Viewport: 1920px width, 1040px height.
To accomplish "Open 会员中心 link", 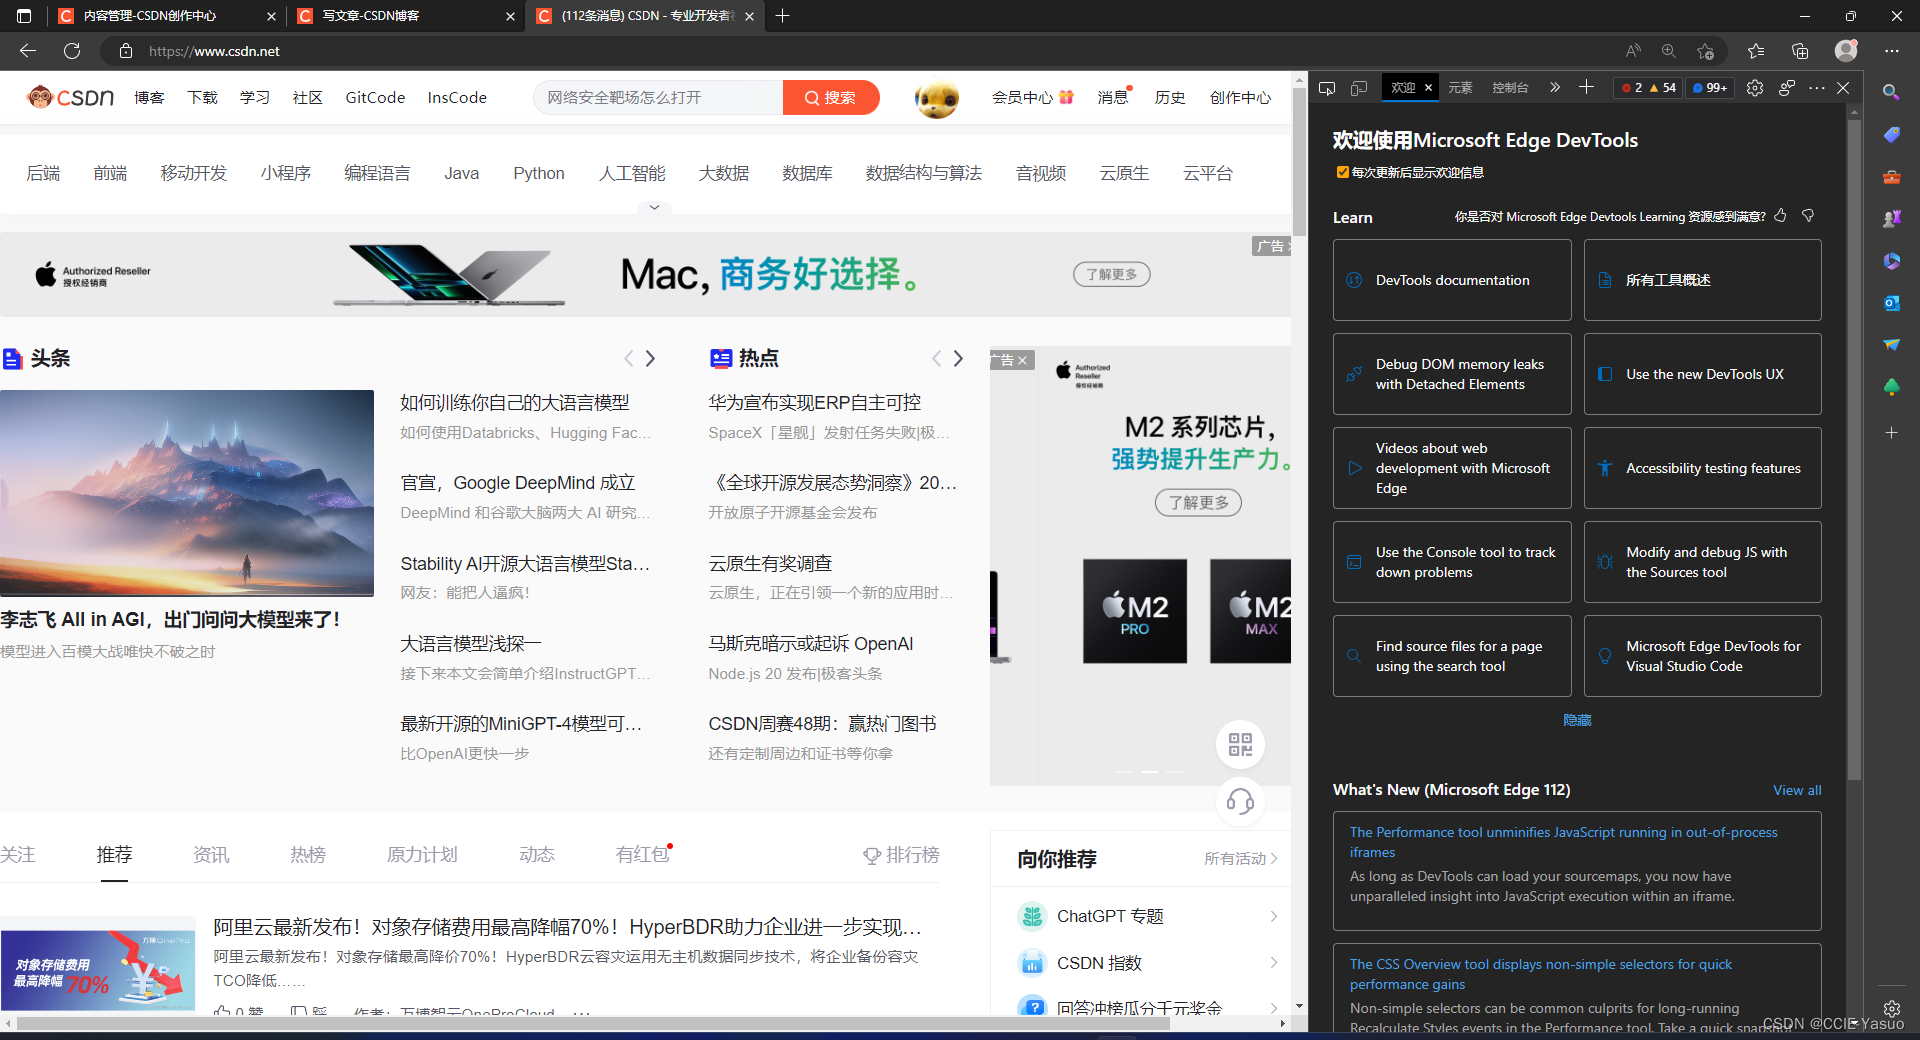I will [x=1032, y=97].
